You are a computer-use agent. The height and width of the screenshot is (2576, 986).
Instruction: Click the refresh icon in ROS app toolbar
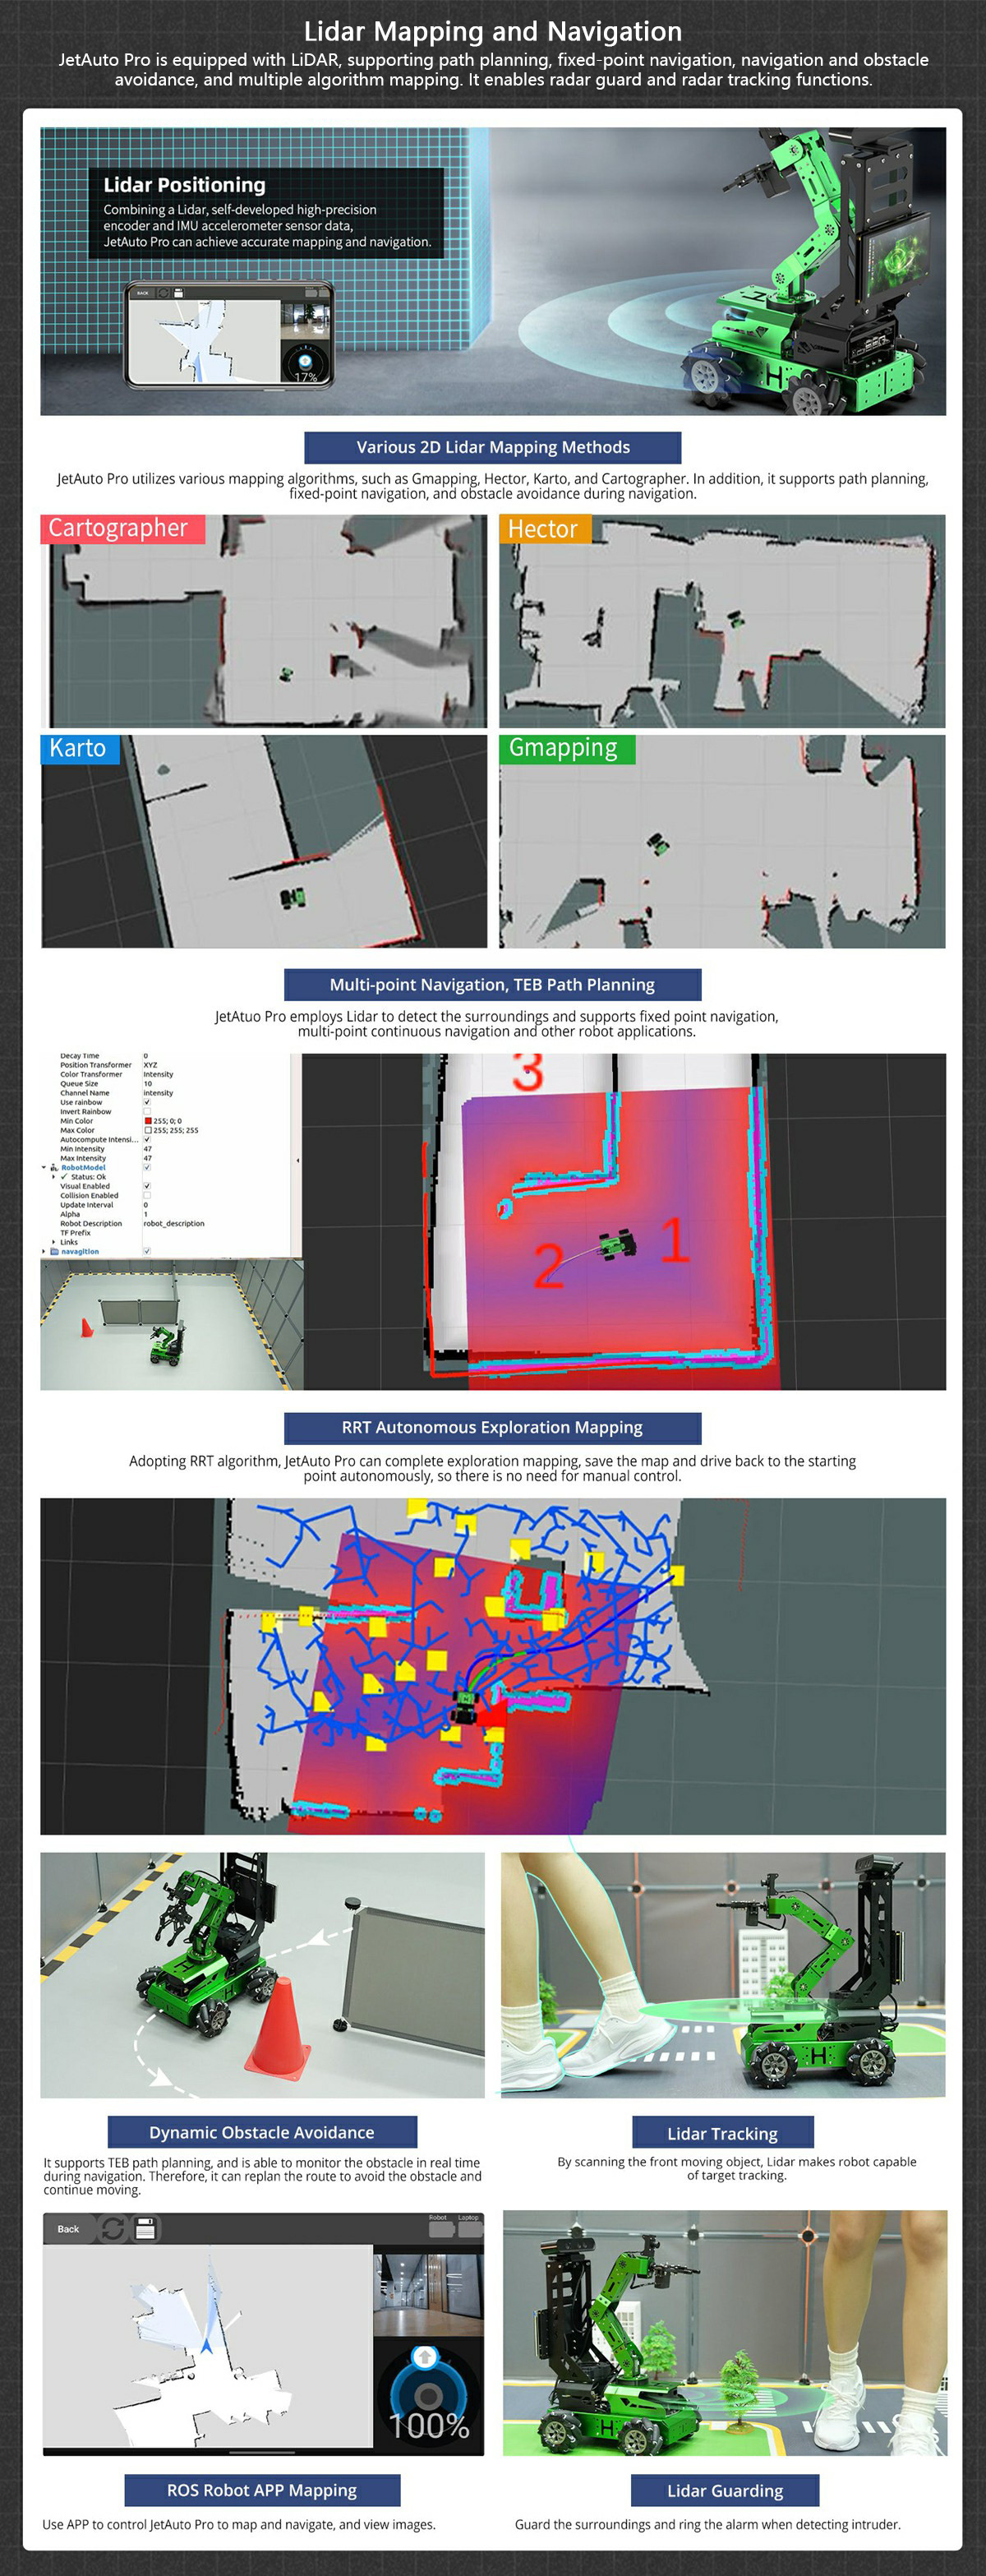113,2229
